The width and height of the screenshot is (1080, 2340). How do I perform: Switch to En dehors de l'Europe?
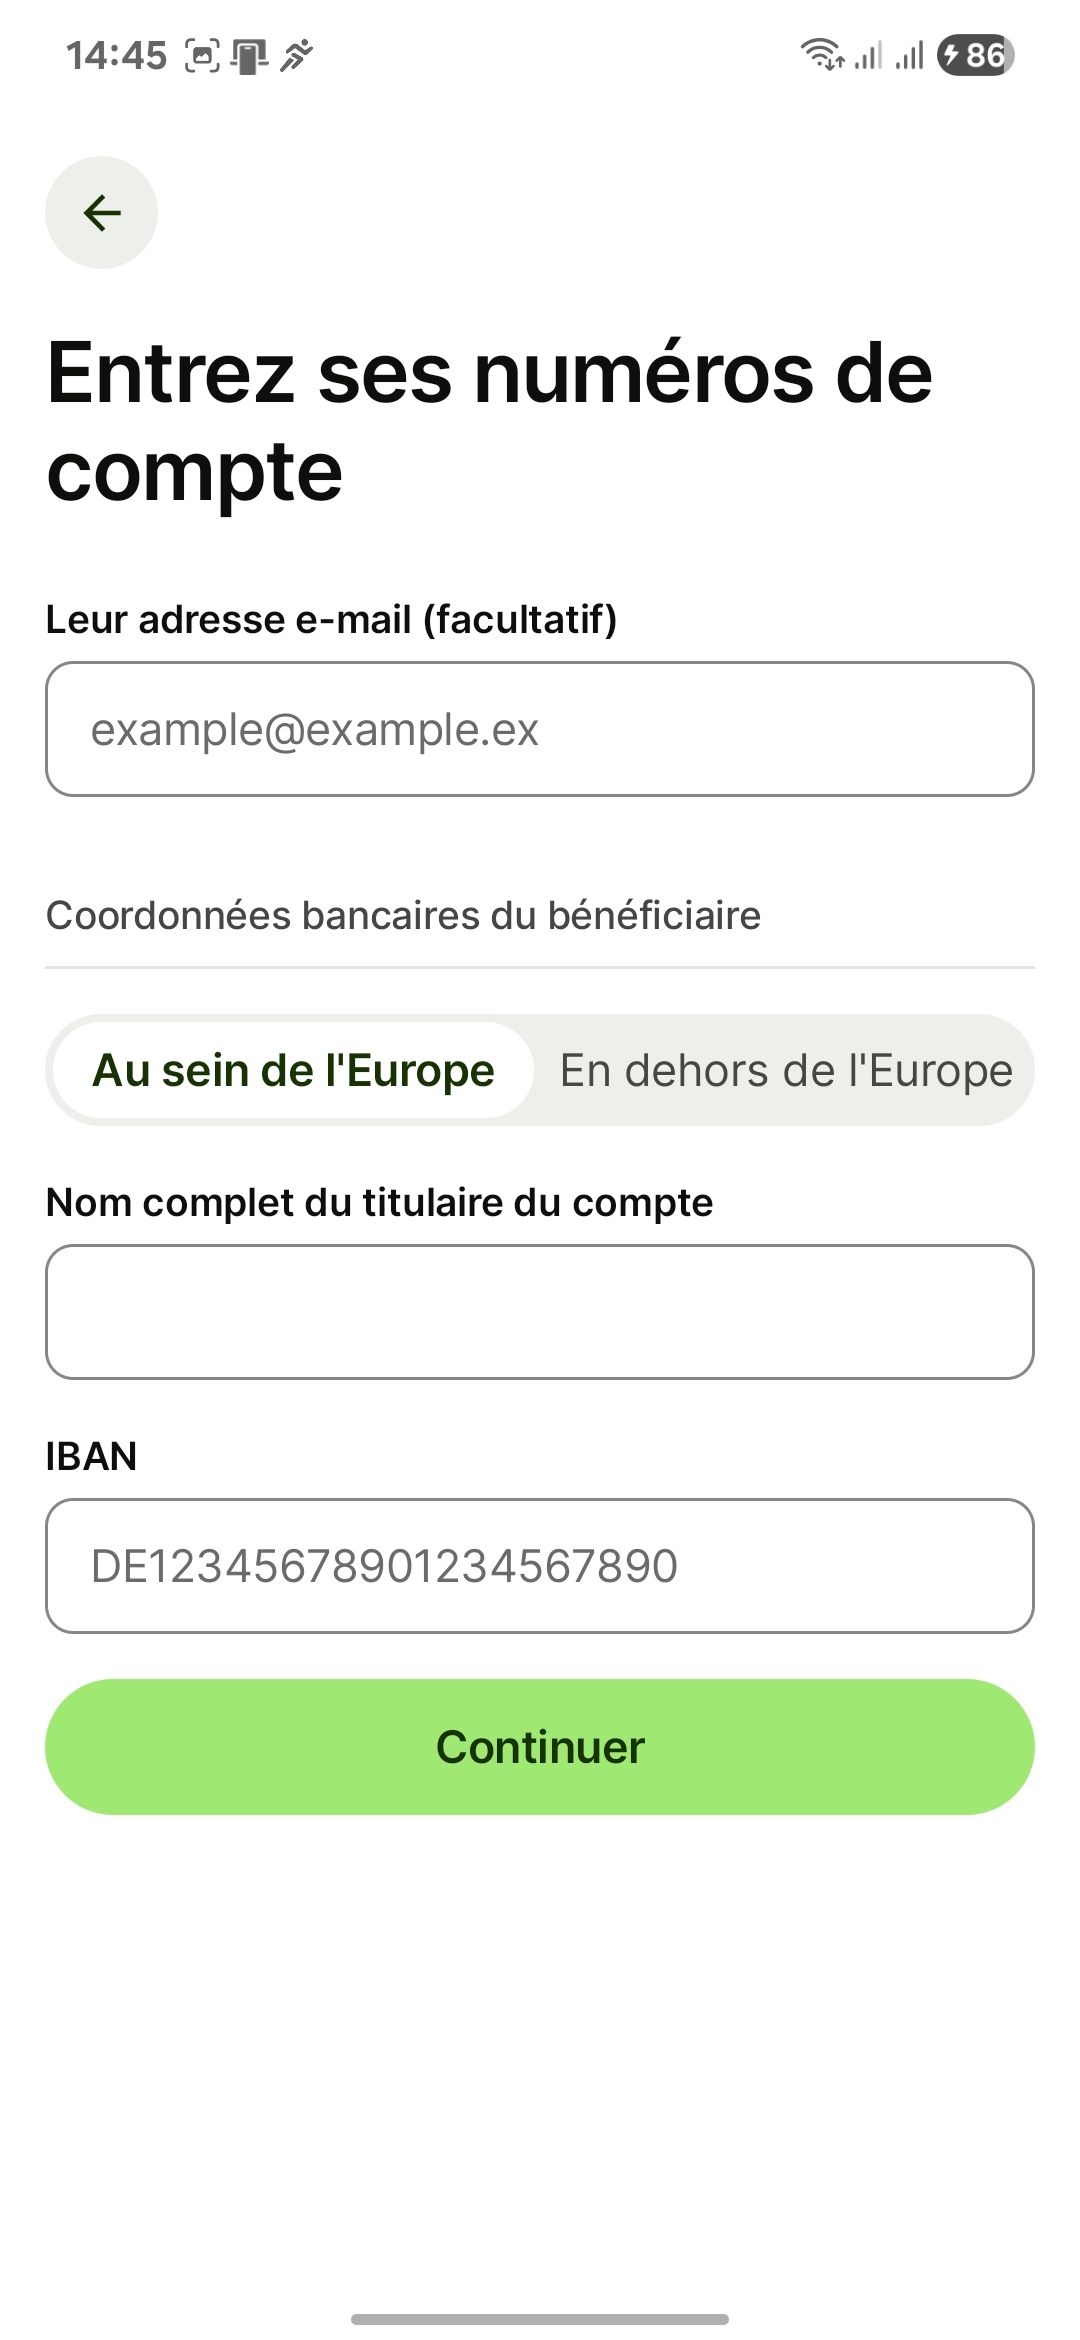pos(786,1070)
